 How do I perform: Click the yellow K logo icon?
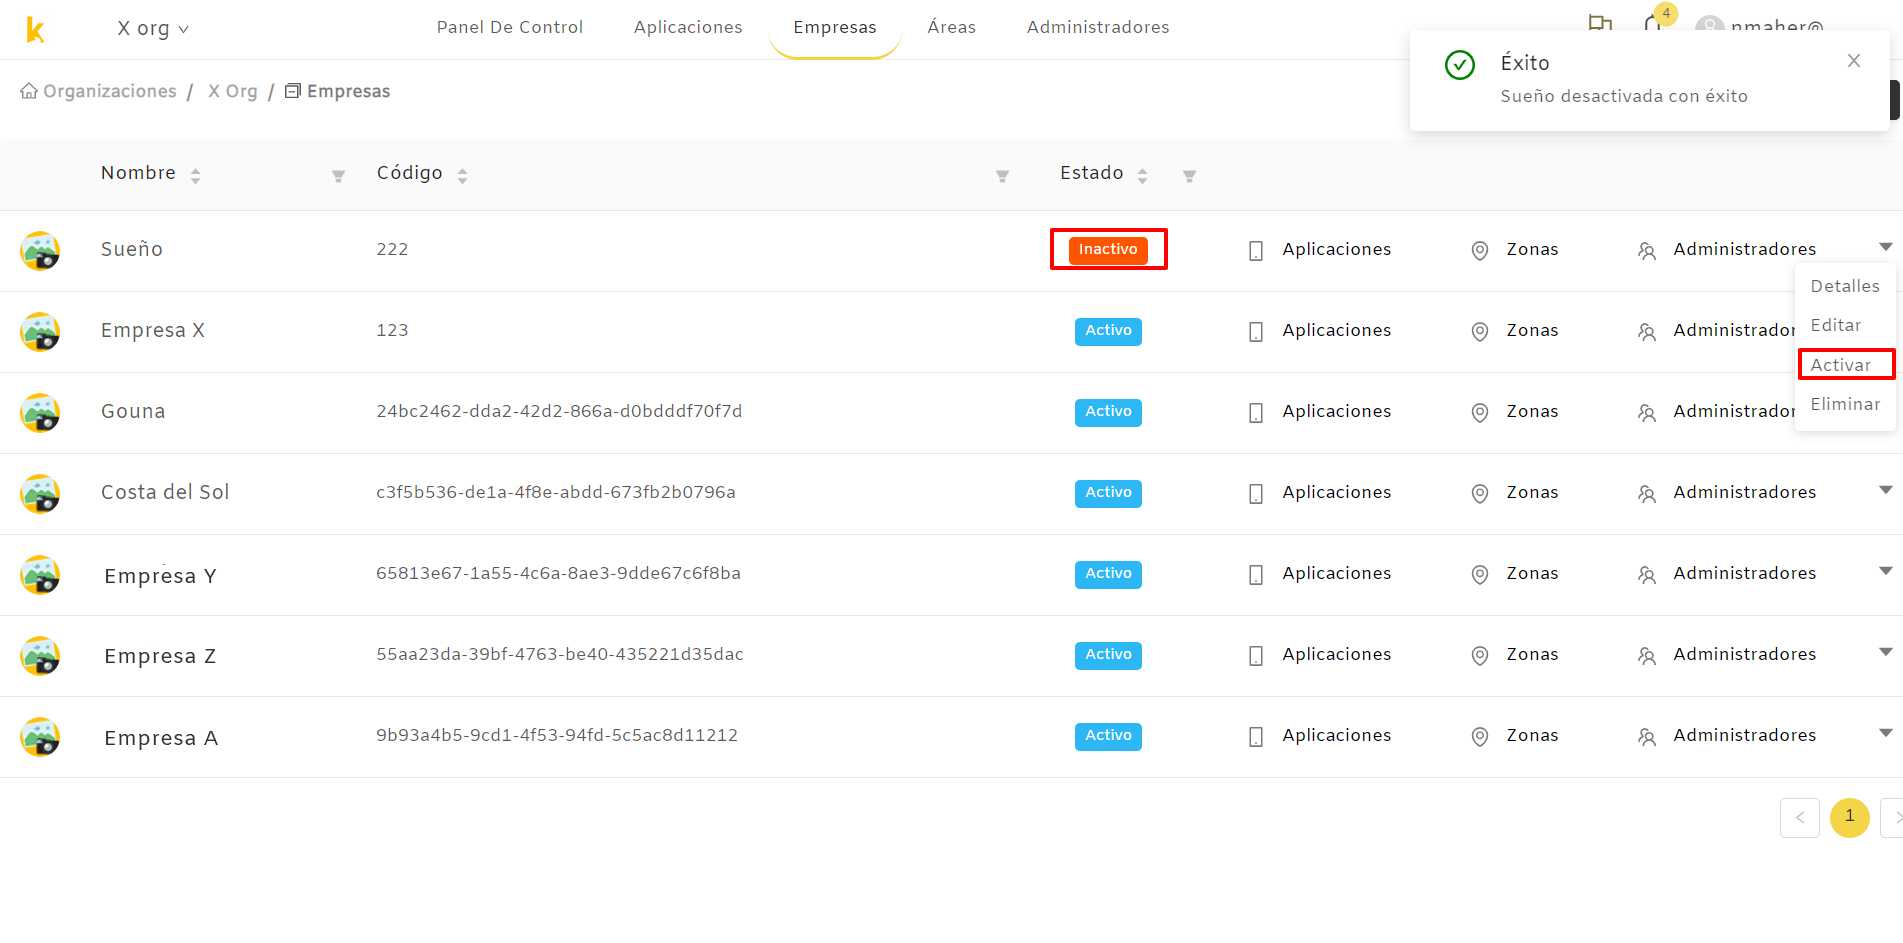35,30
